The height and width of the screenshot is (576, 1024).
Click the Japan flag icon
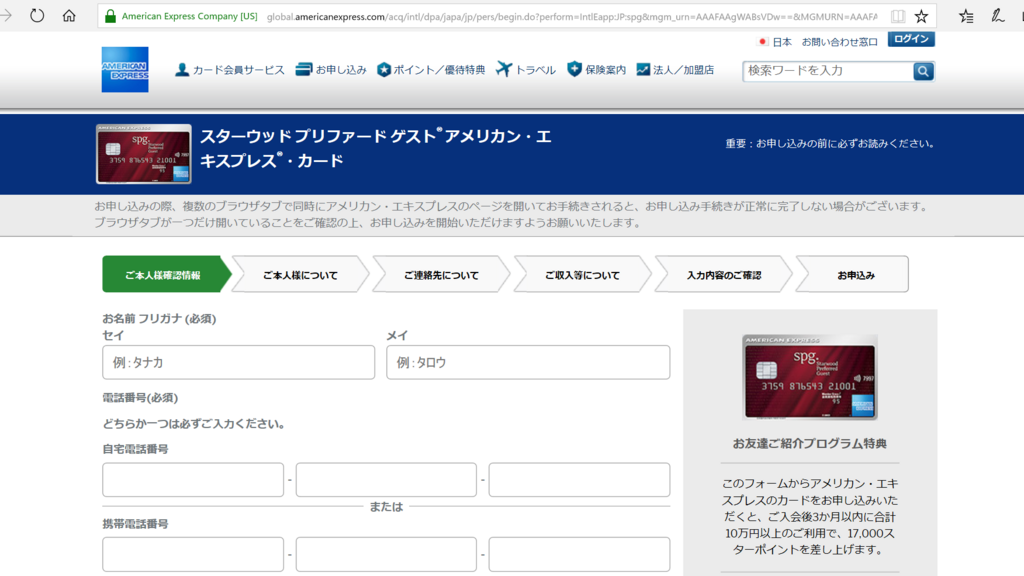(x=762, y=42)
